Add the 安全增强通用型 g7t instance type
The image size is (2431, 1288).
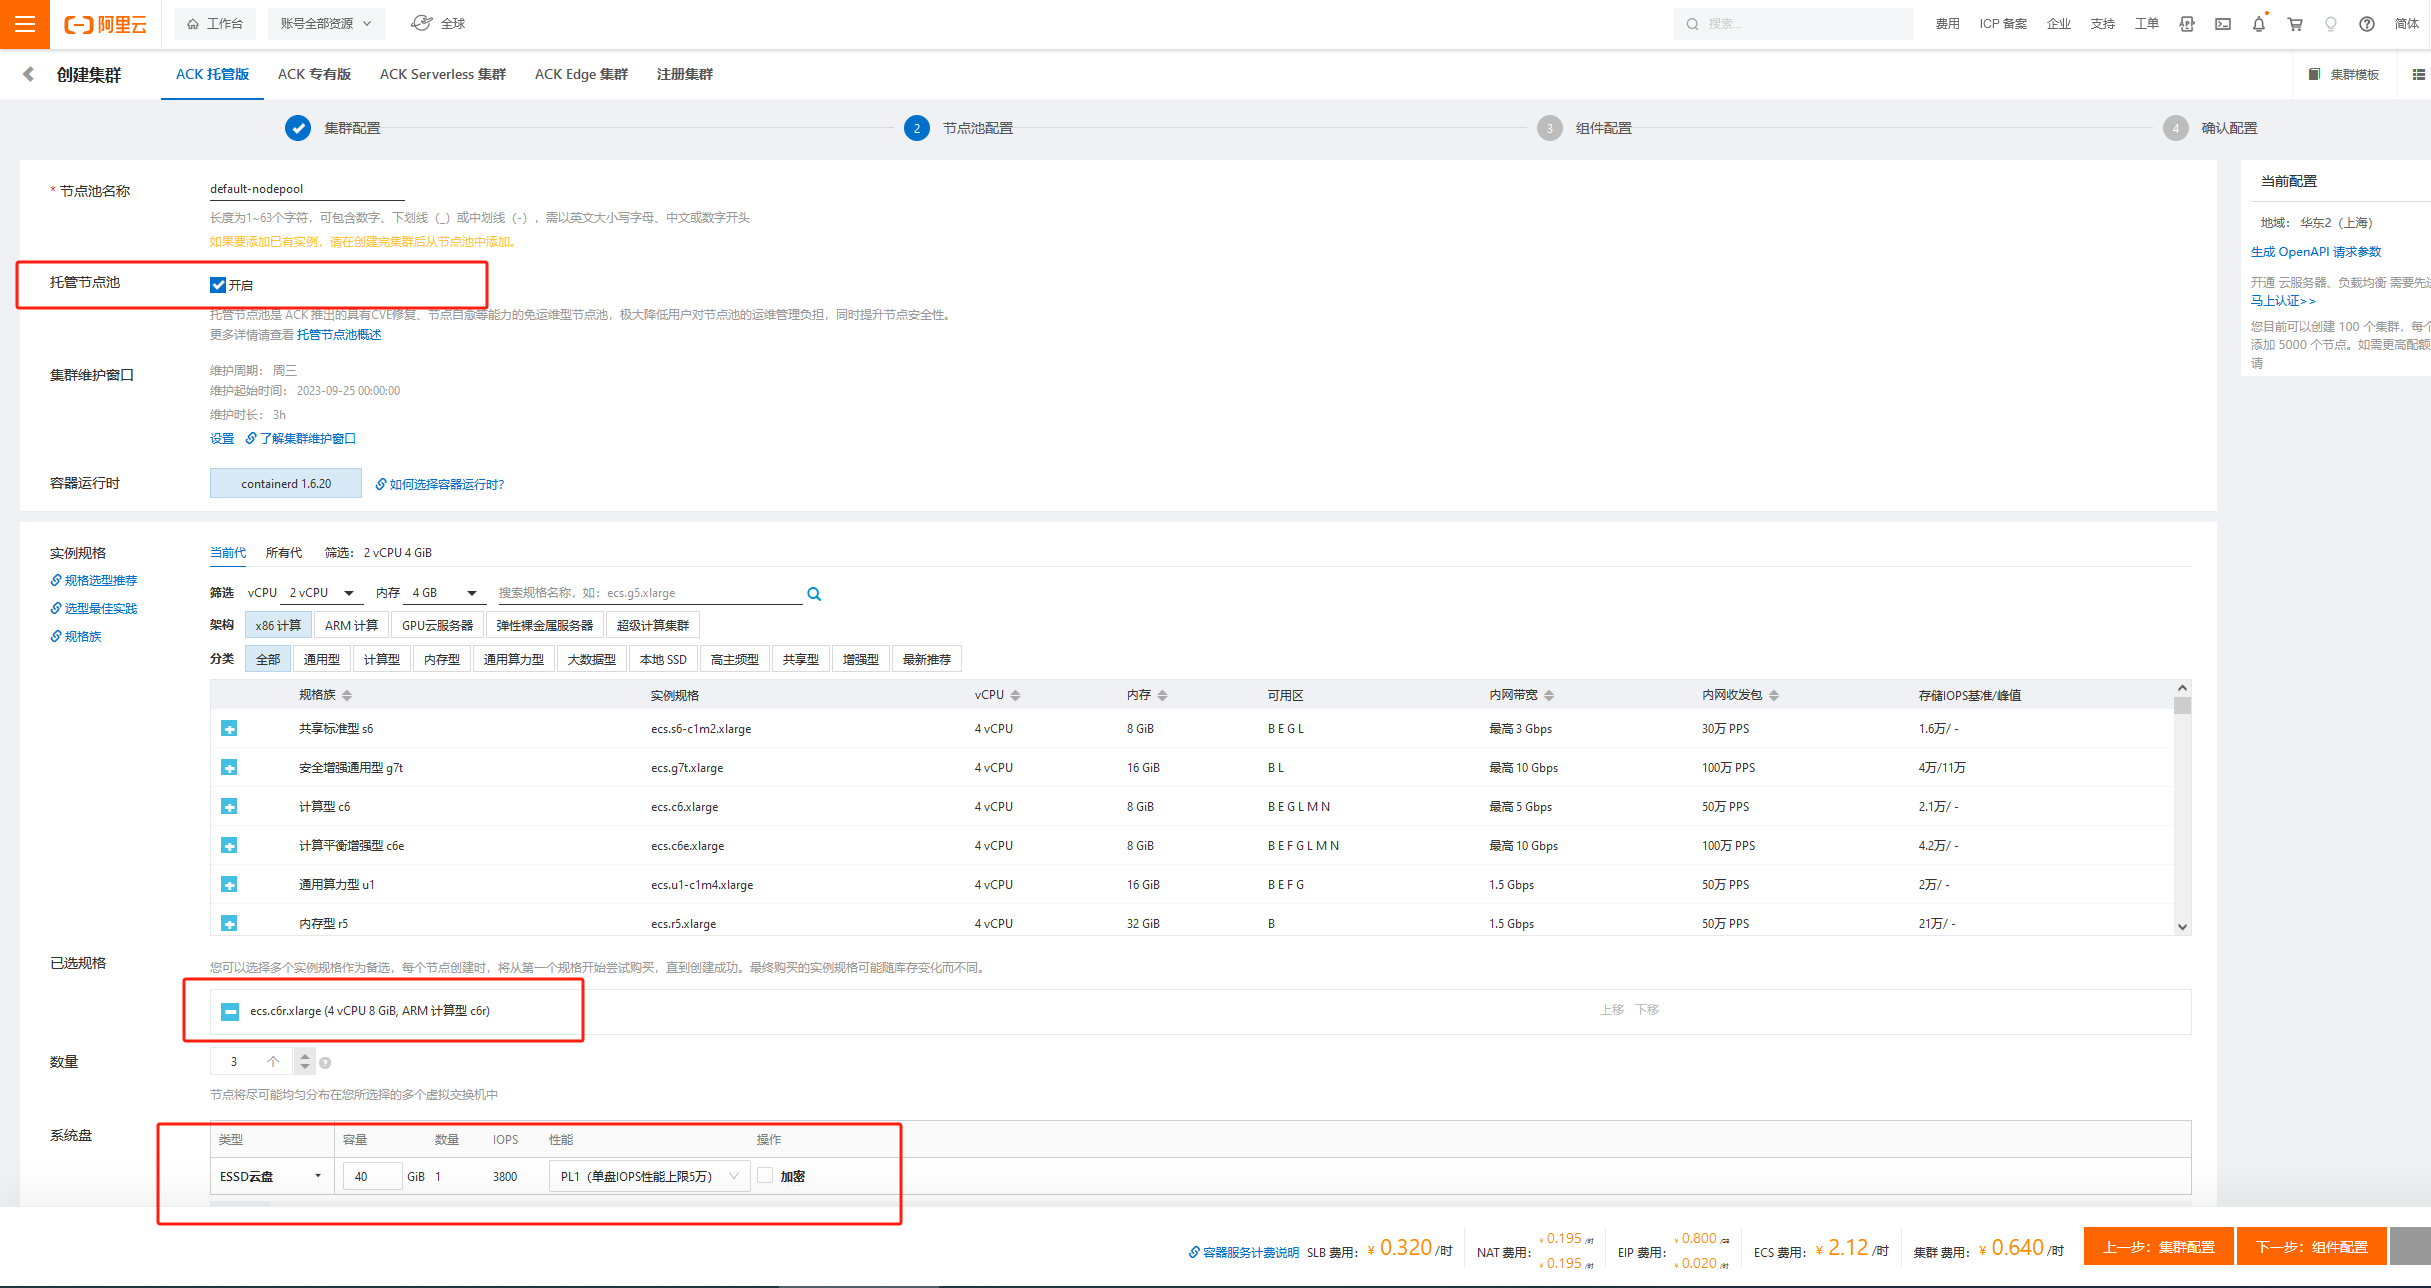pos(229,768)
